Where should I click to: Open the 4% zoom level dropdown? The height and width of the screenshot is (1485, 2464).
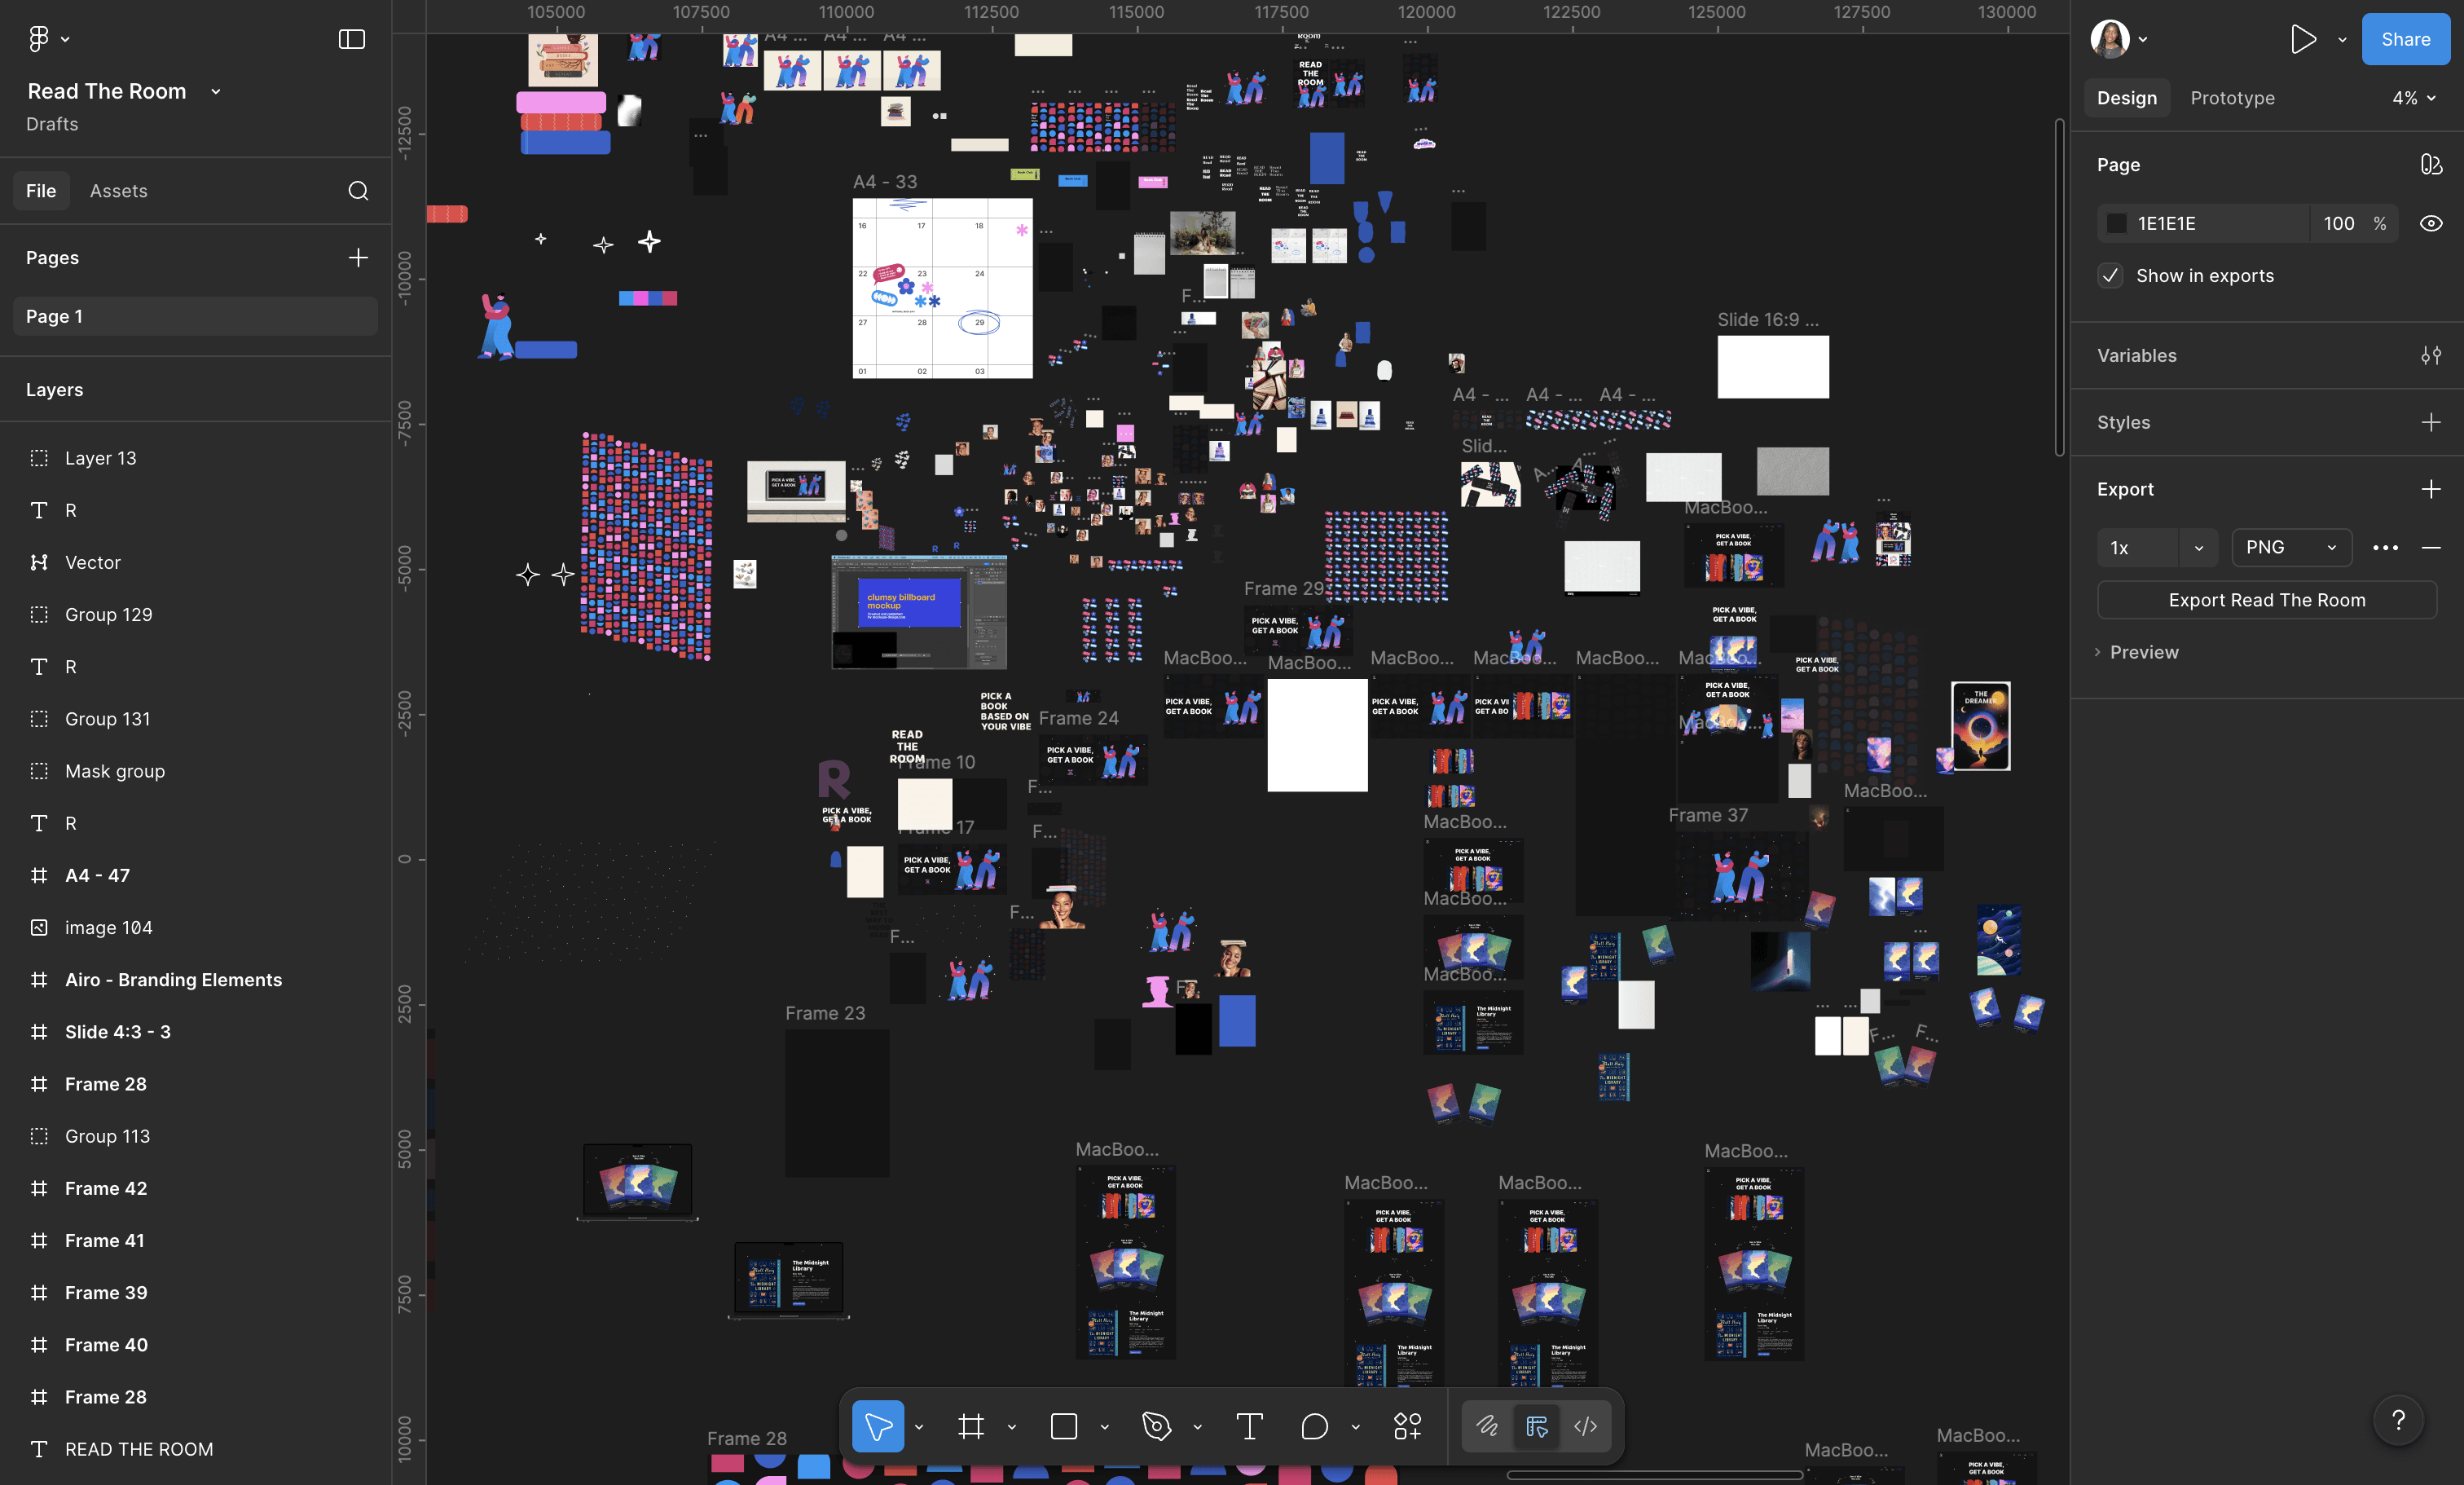[x=2413, y=98]
